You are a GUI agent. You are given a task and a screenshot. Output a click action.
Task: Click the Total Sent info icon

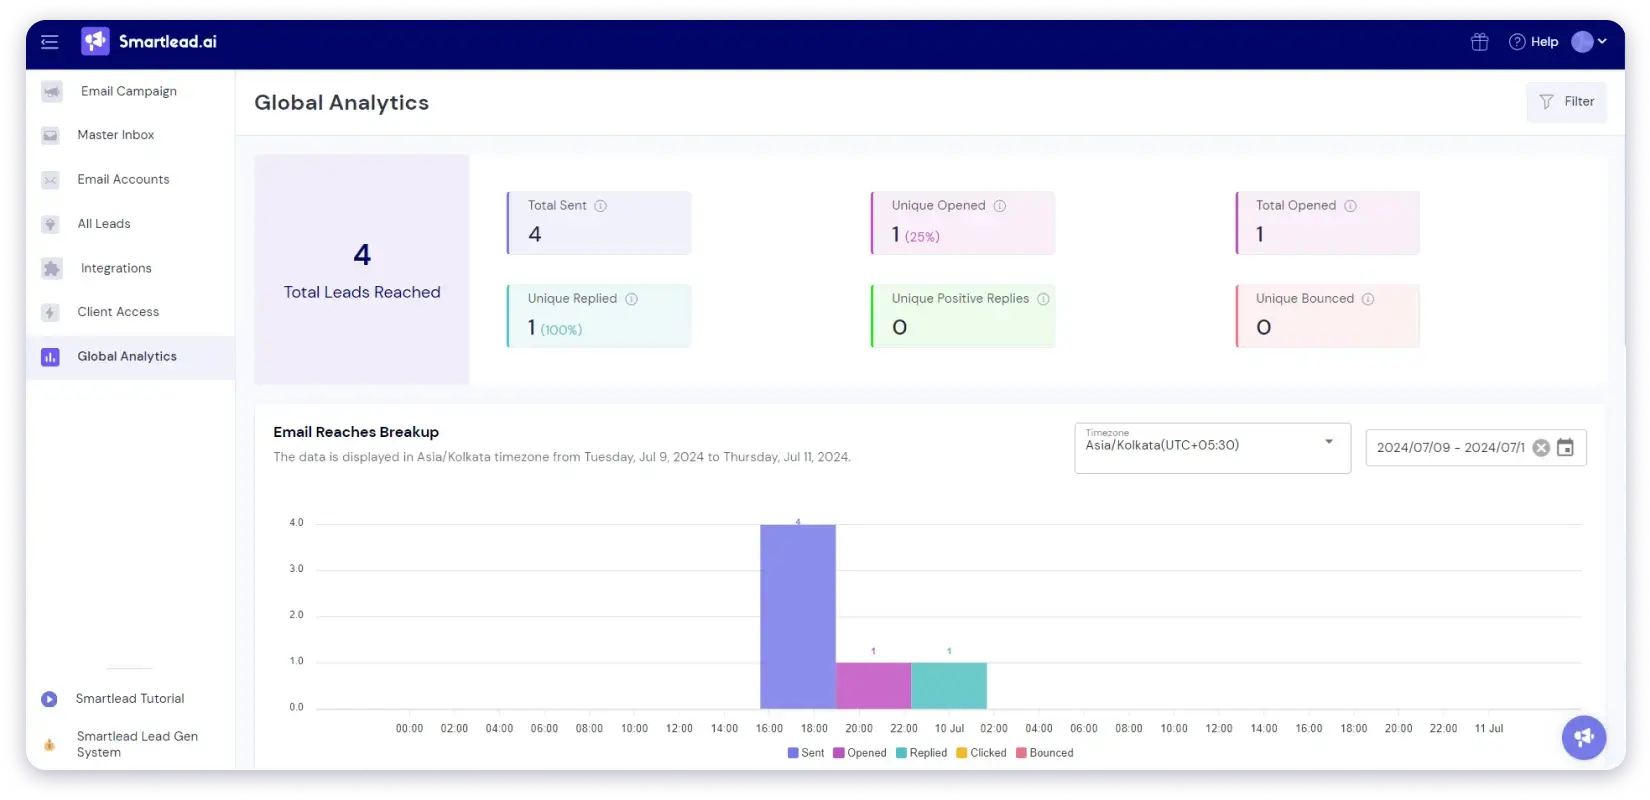point(601,206)
